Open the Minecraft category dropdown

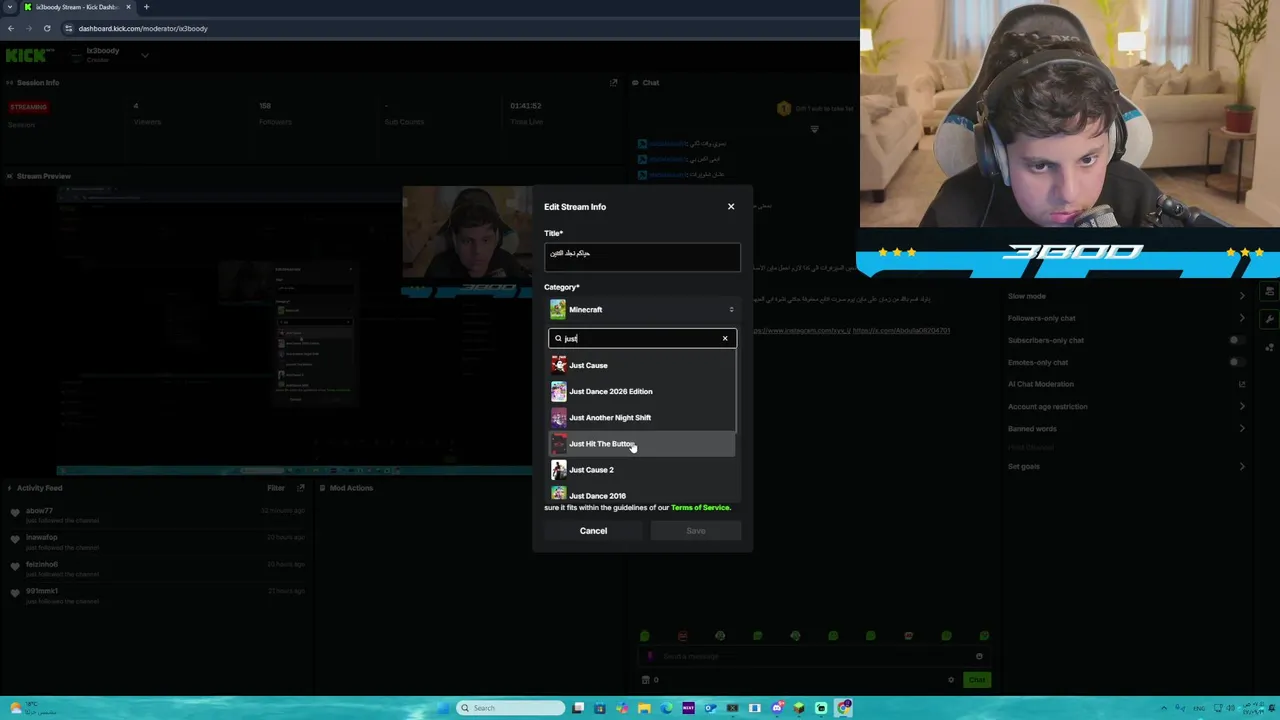point(642,310)
